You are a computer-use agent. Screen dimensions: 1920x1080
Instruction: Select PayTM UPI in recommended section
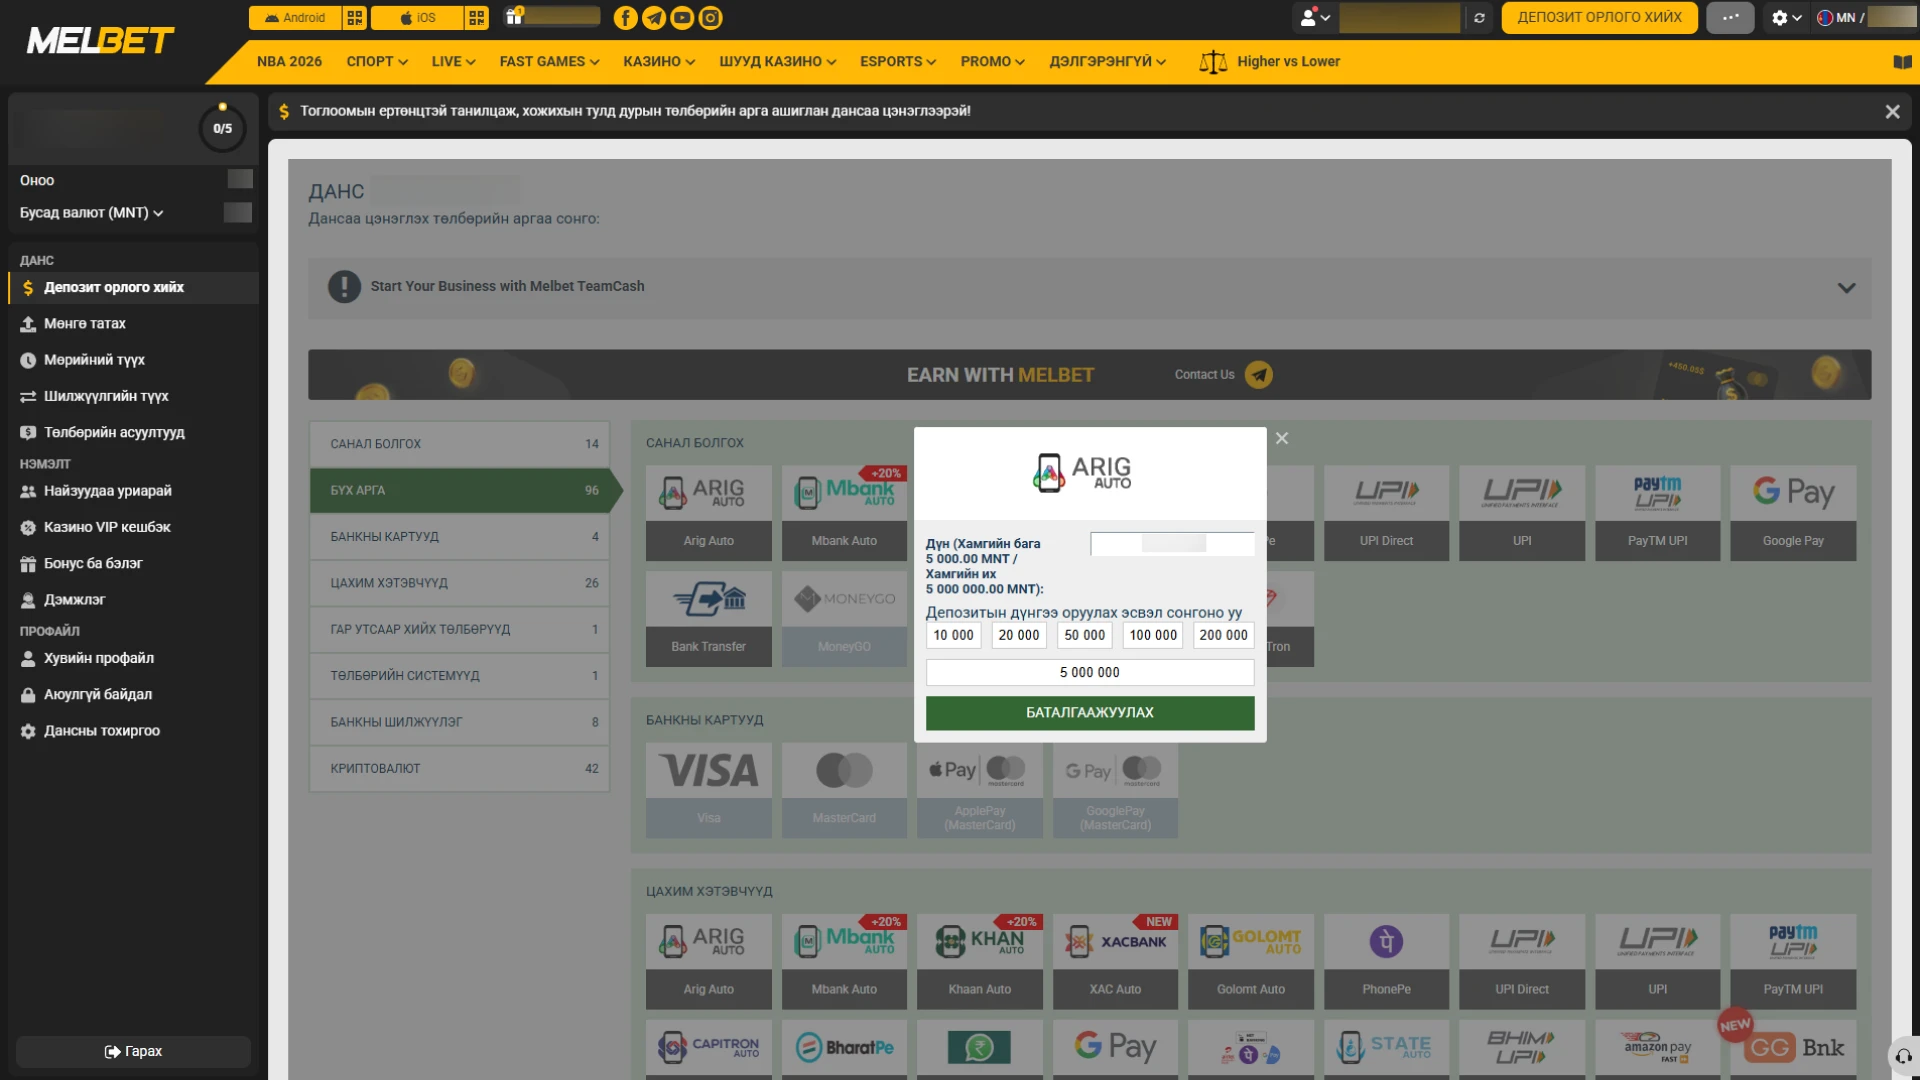(1658, 513)
